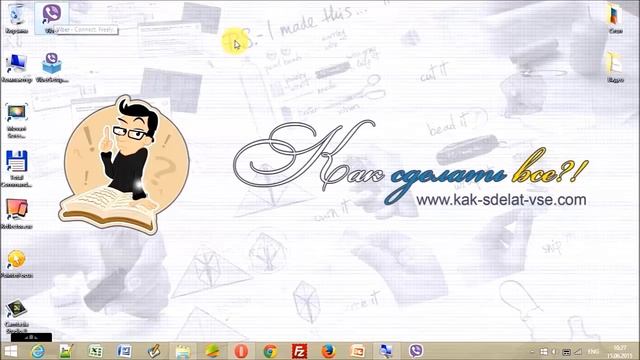Select the ViberSetup installer box icon

51,68
